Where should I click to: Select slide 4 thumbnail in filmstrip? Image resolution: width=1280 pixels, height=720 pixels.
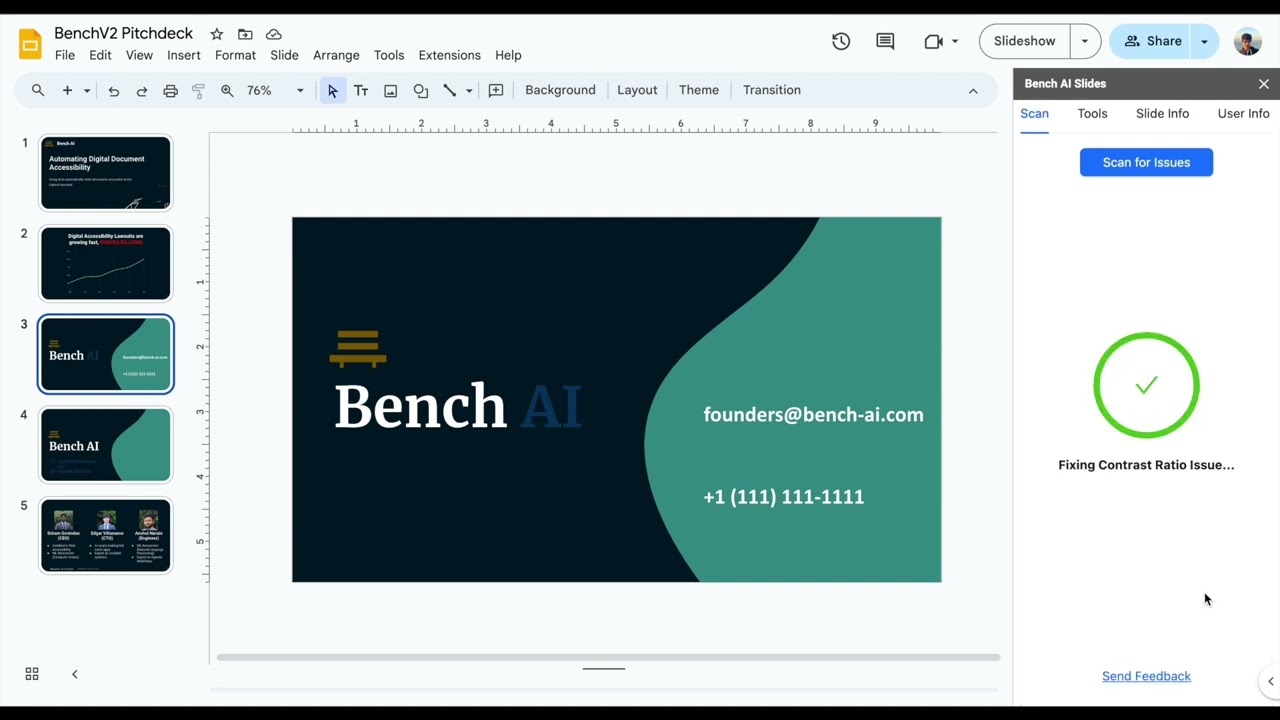pyautogui.click(x=106, y=445)
